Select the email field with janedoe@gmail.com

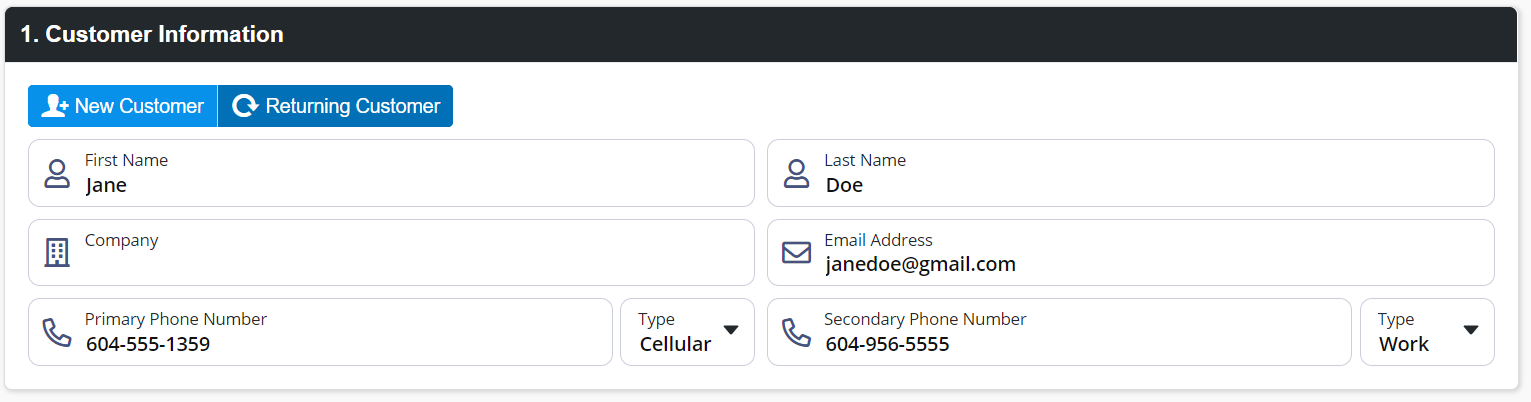pos(1130,252)
